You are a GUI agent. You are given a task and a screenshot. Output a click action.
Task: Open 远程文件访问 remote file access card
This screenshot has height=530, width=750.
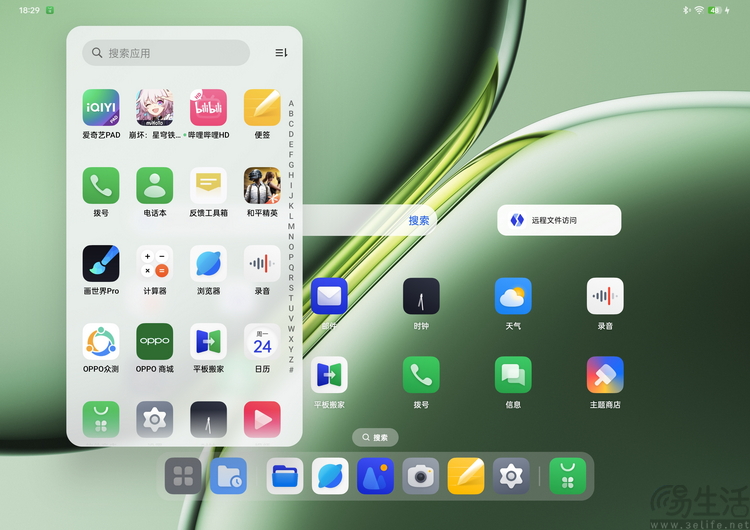[559, 220]
